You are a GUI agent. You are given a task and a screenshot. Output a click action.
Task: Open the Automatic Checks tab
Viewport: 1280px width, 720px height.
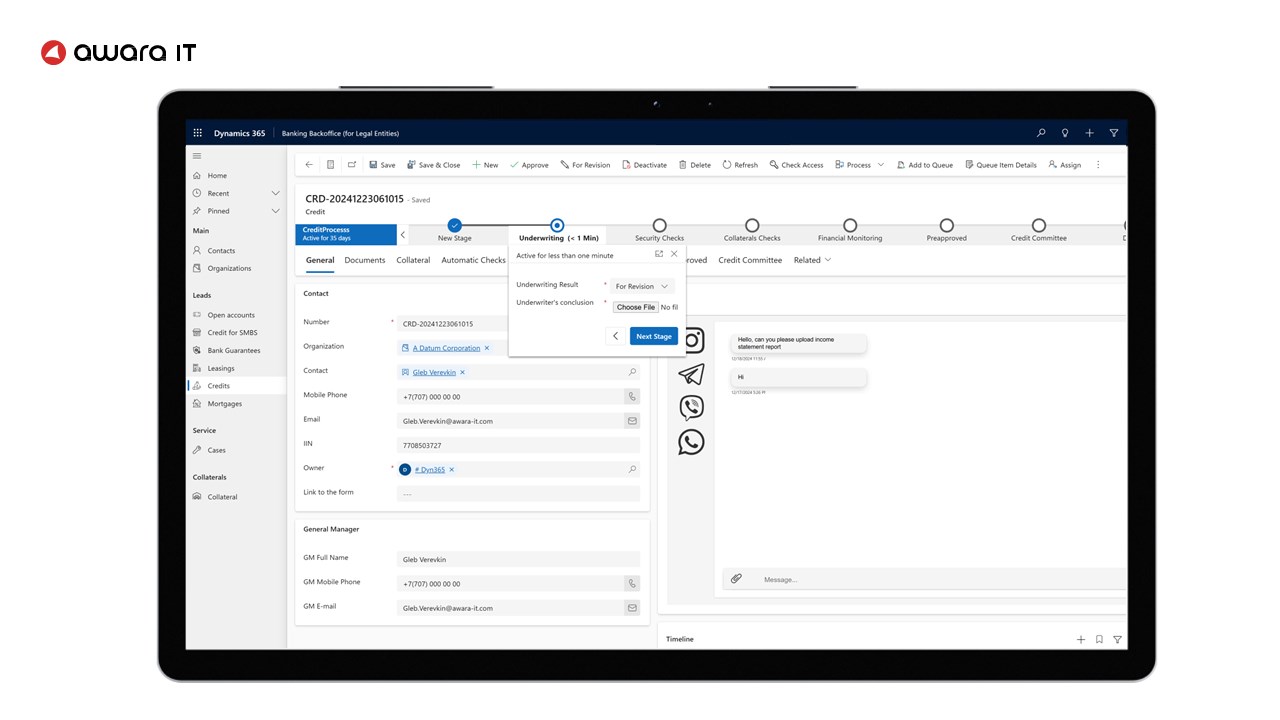474,260
